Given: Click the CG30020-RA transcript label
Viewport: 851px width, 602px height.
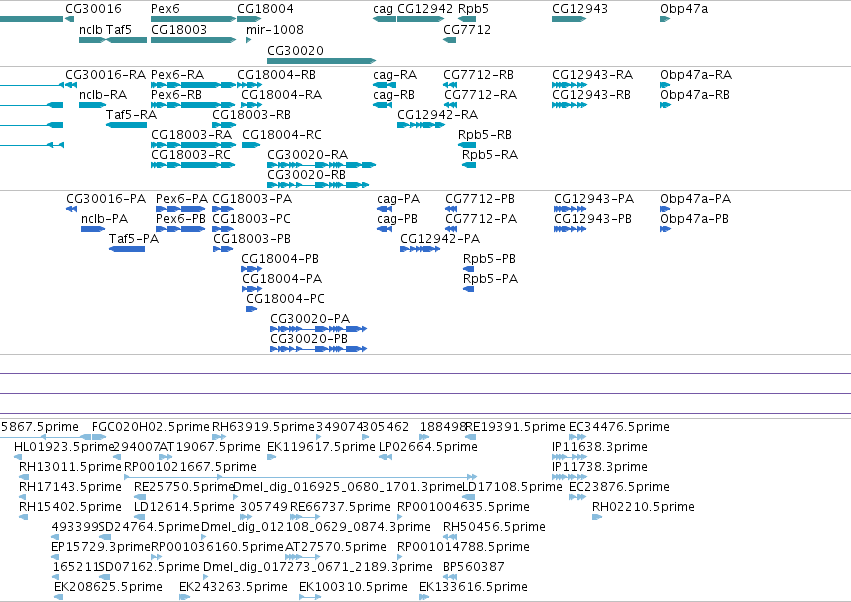Looking at the screenshot, I should pos(307,155).
